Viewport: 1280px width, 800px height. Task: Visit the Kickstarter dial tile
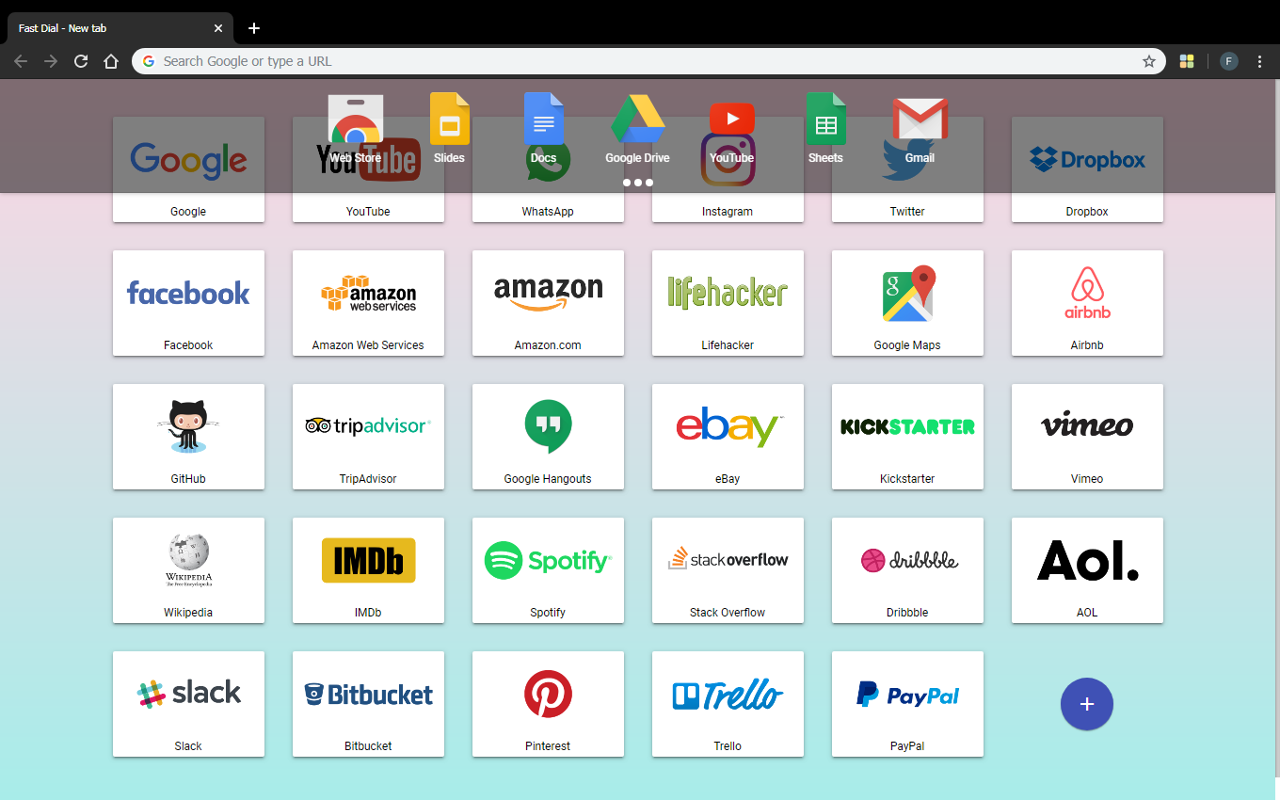pos(907,436)
